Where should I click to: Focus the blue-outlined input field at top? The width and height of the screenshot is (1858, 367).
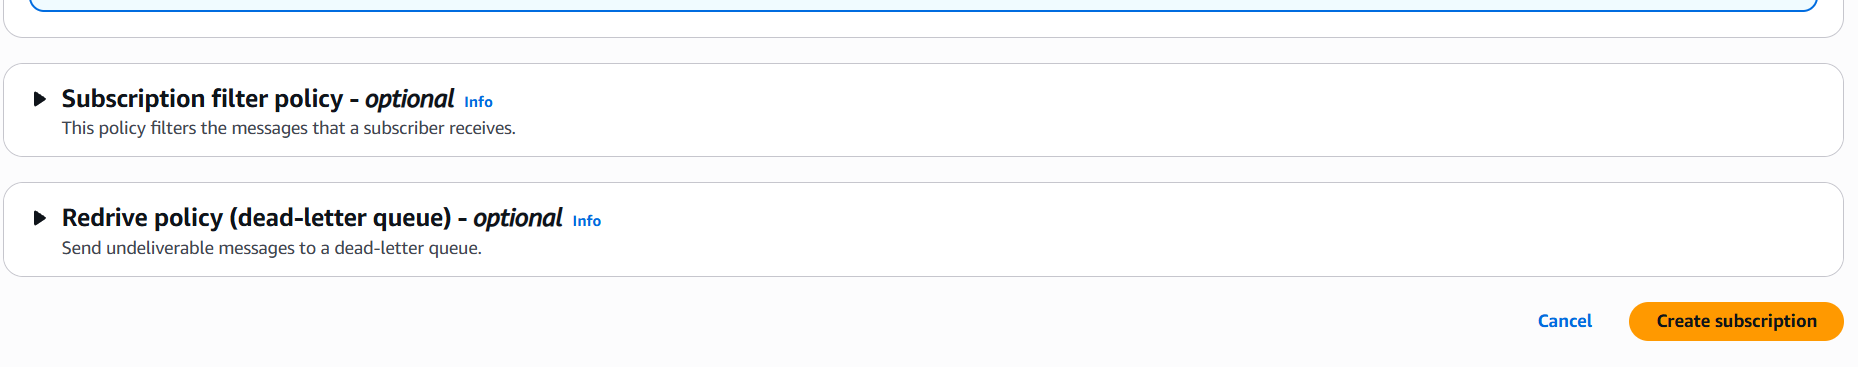[x=923, y=5]
